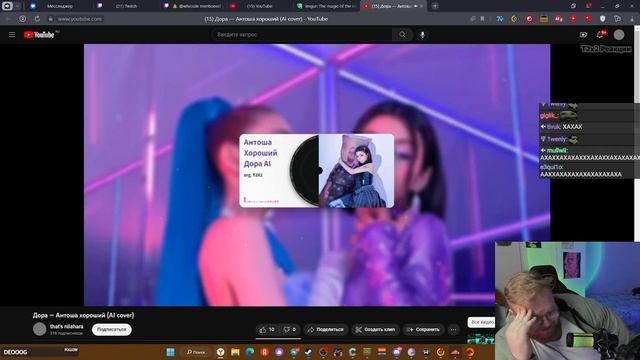Open the Create video camera icon
640x360 pixels.
point(583,35)
